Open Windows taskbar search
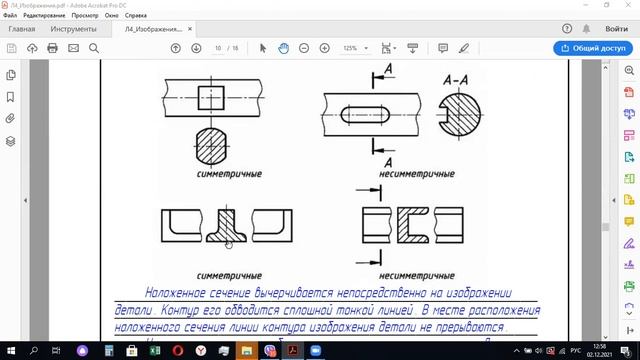Viewport: 640px width, 360px height. click(x=34, y=351)
